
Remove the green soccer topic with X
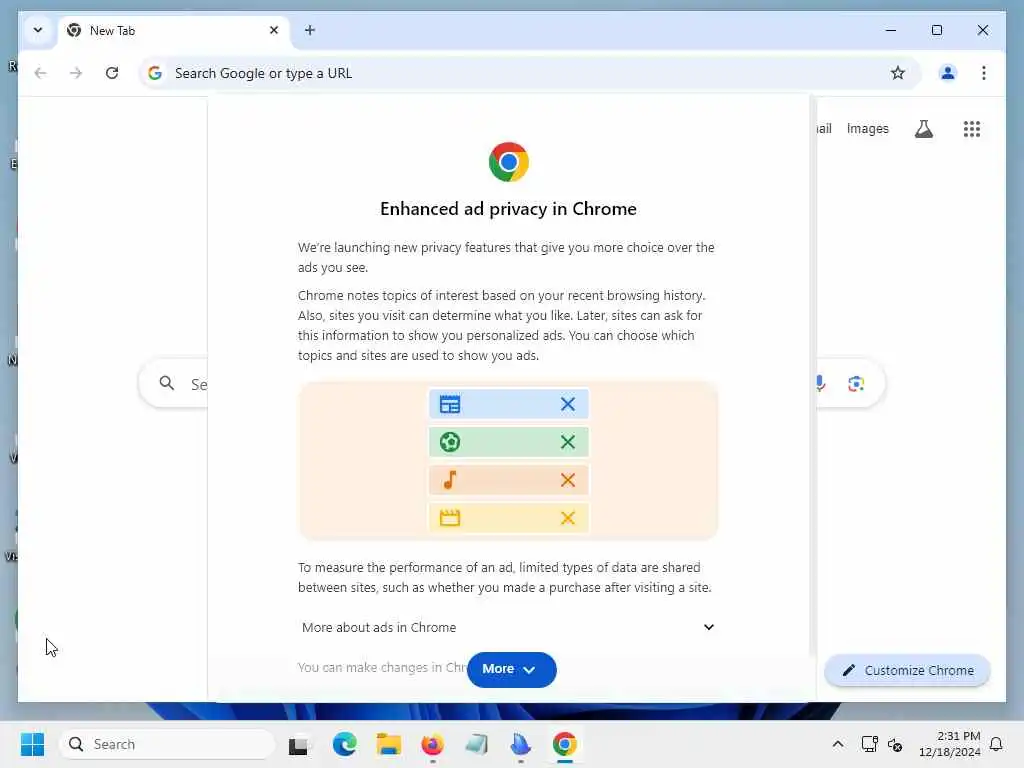[x=568, y=442]
